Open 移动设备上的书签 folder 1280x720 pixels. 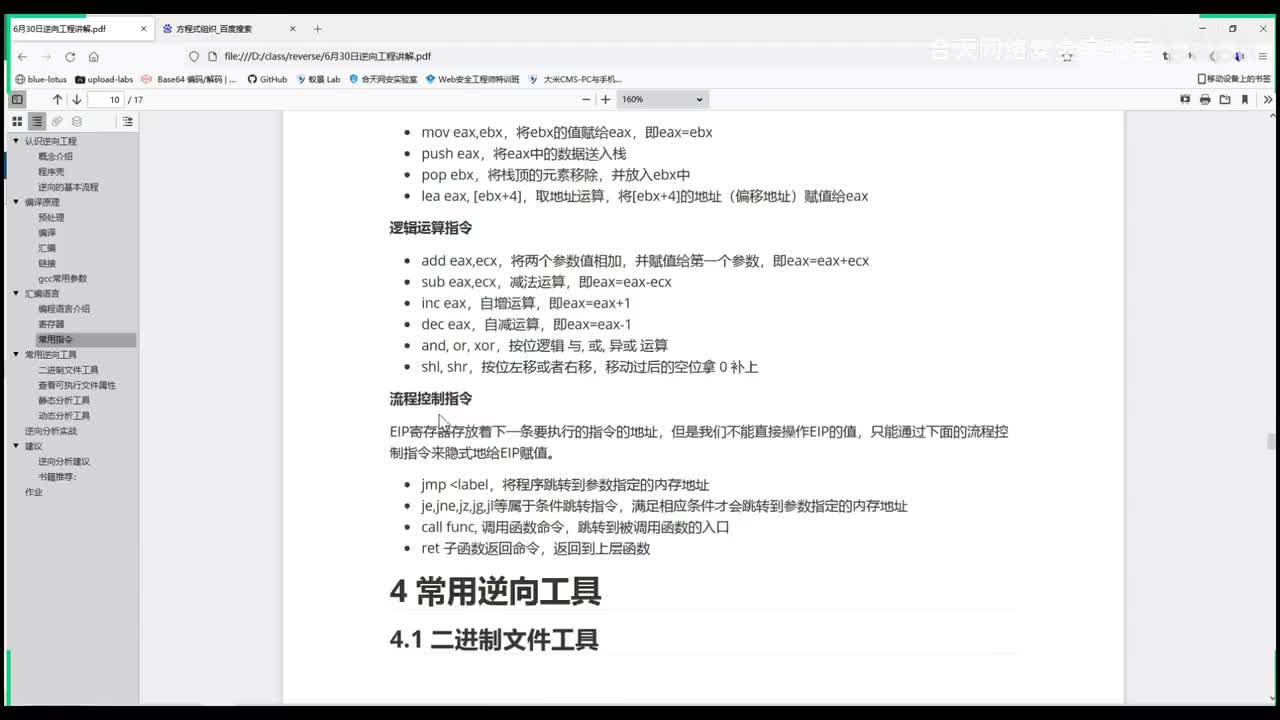[x=1234, y=79]
